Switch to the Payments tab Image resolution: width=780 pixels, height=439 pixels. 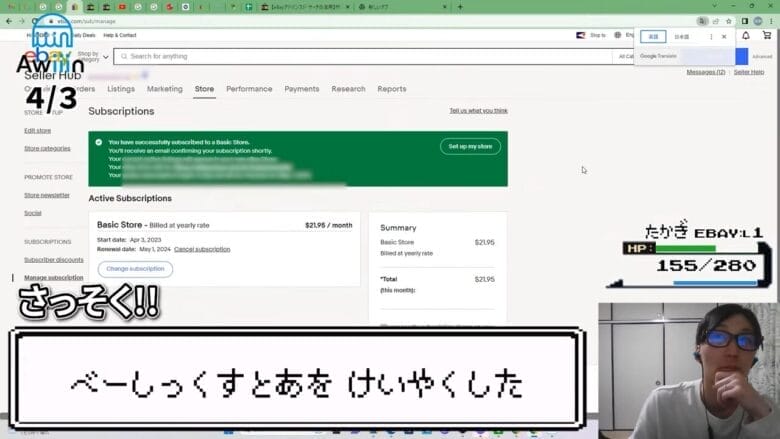301,89
